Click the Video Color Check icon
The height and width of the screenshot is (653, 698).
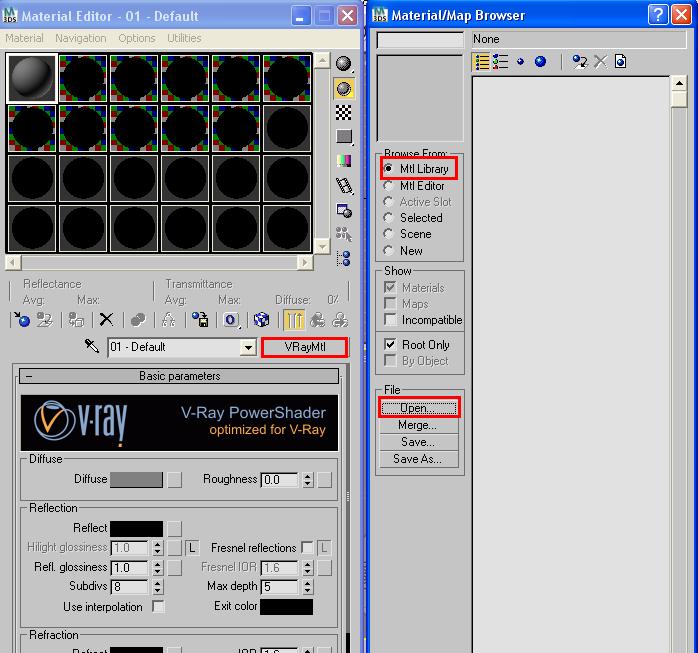point(344,161)
